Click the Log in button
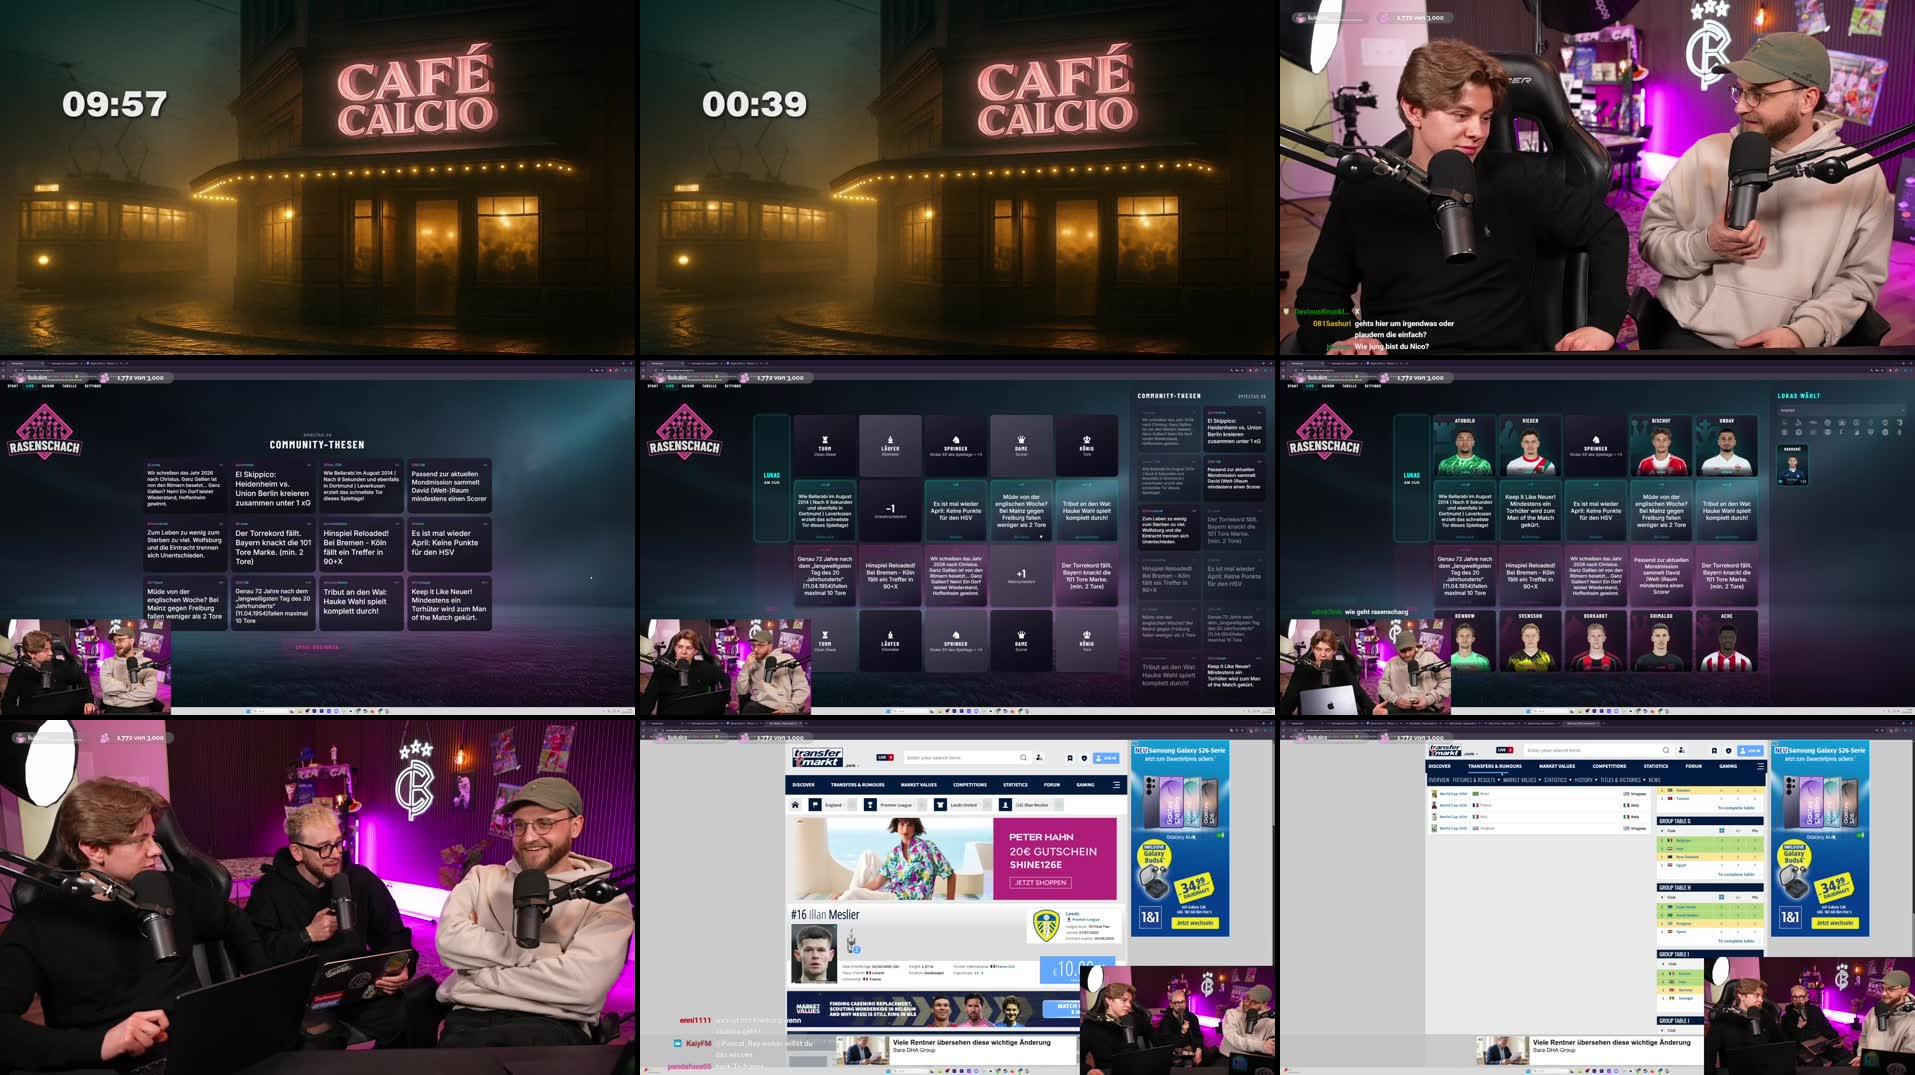 click(x=1105, y=757)
